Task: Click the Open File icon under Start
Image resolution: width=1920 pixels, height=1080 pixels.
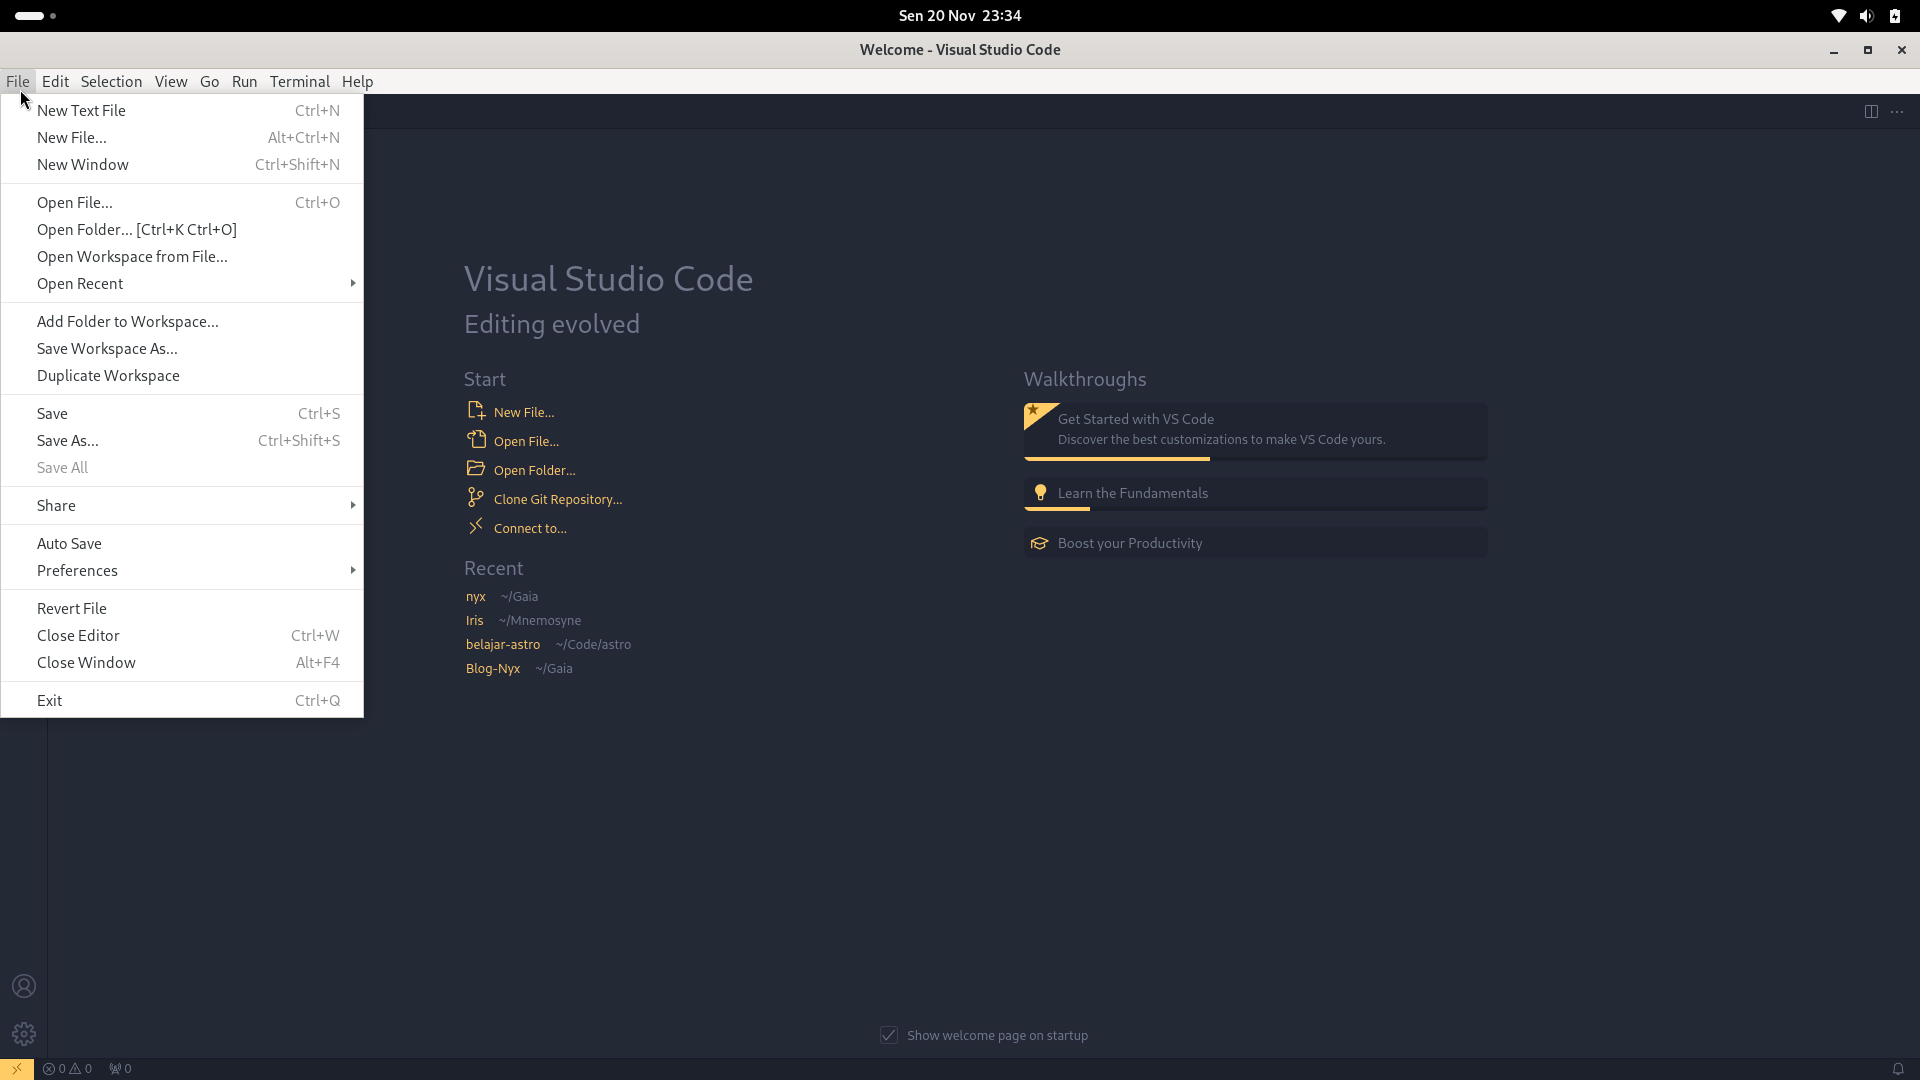Action: point(476,440)
